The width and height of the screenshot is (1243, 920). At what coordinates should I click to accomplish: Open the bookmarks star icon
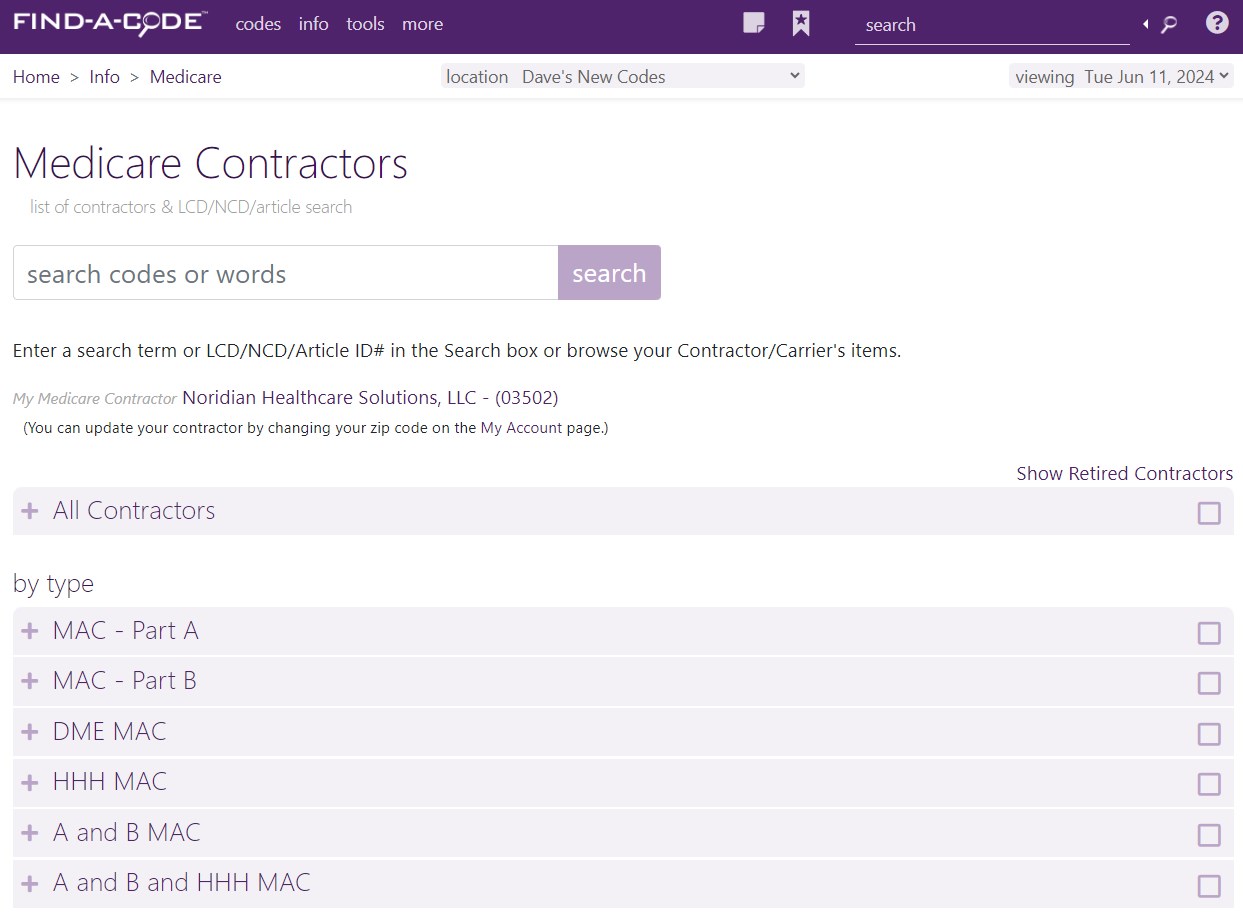pos(801,23)
